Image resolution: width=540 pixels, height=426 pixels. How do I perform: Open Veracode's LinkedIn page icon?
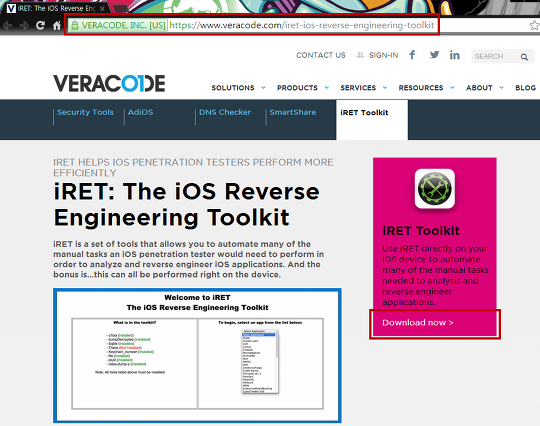coord(455,55)
